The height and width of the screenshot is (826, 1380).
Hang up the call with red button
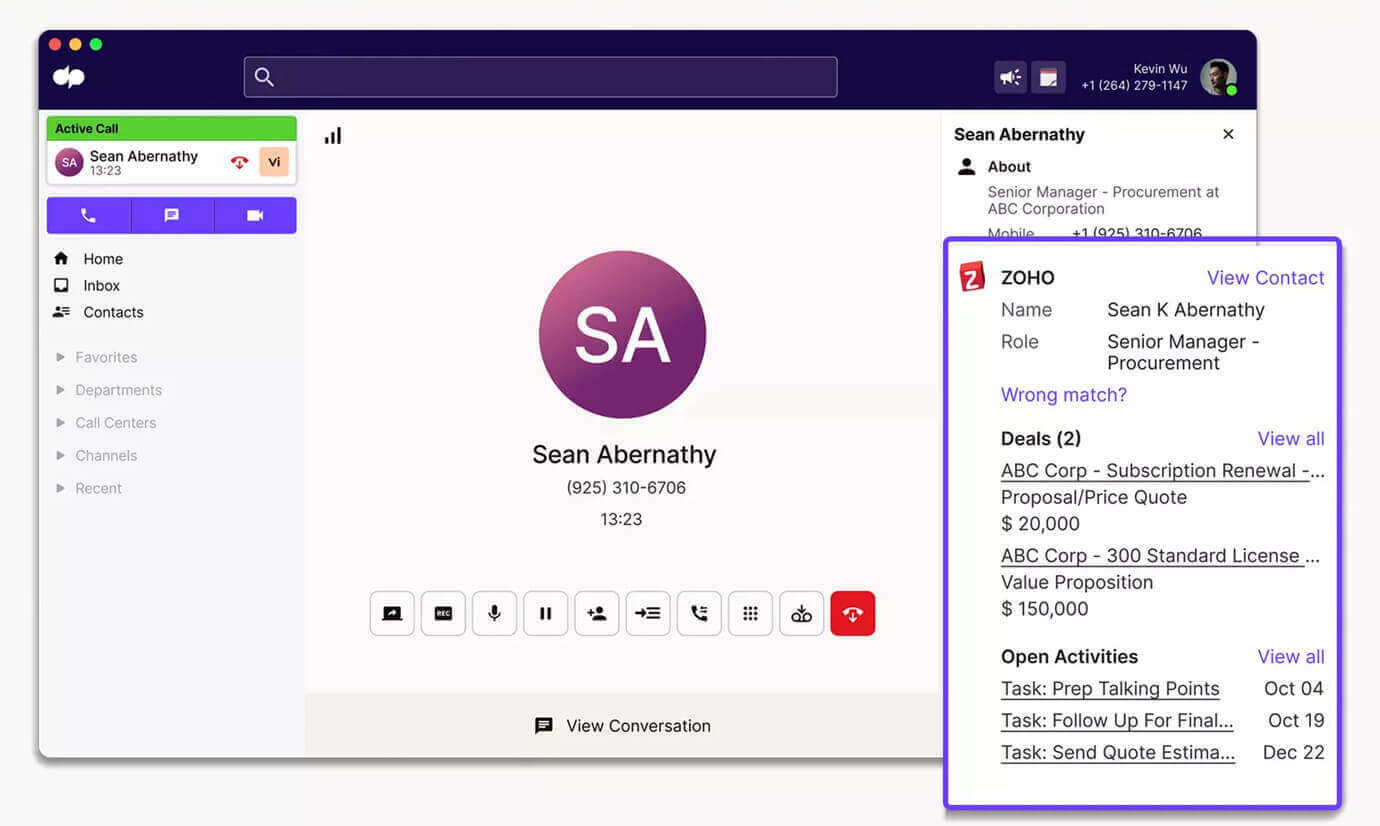[852, 613]
